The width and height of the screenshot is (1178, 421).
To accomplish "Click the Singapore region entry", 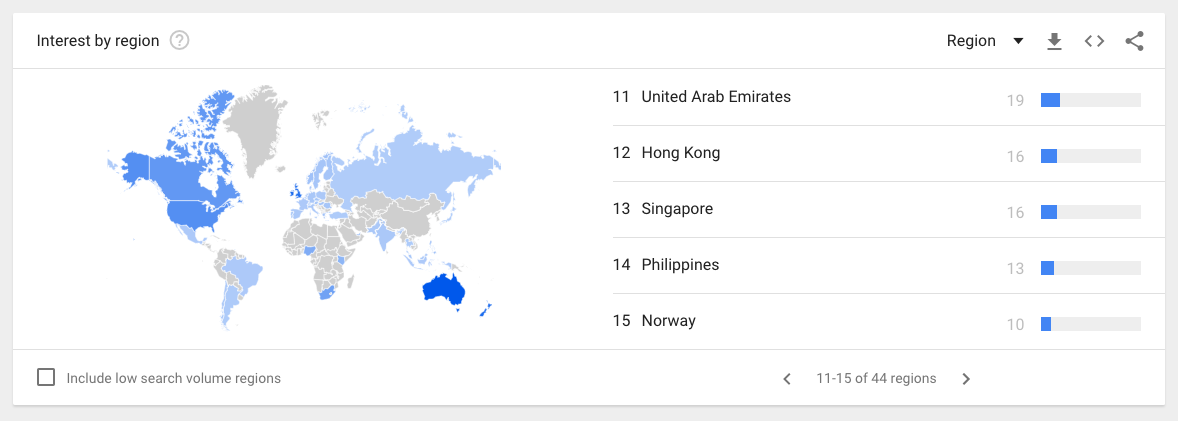I will click(x=677, y=209).
